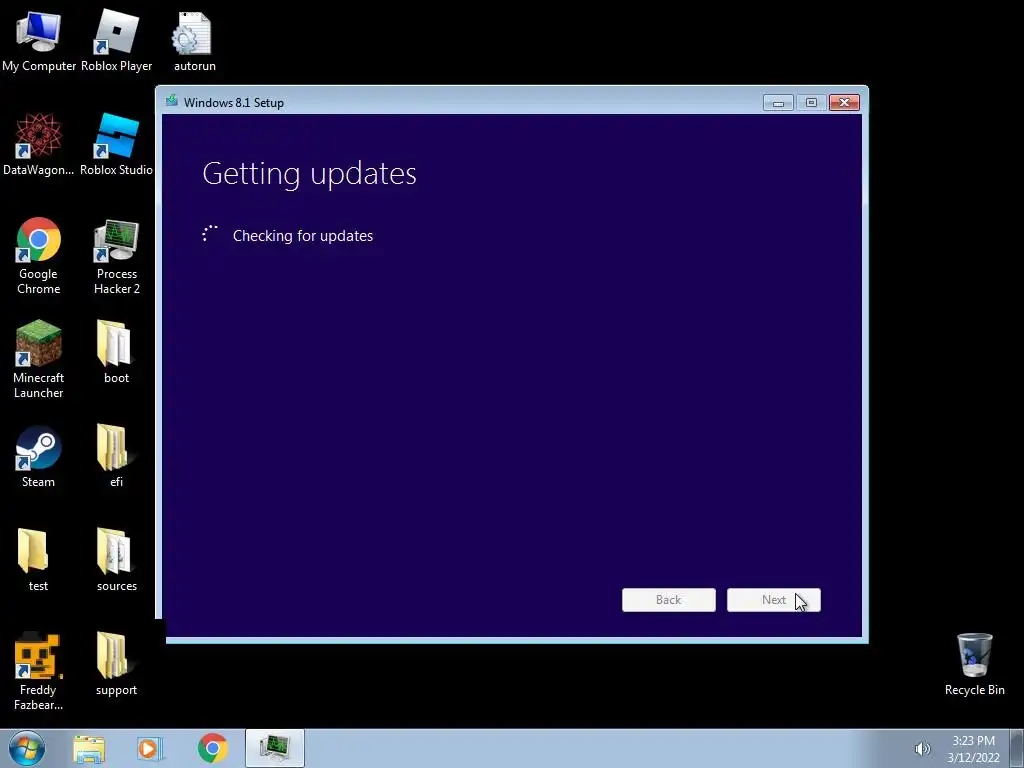The width and height of the screenshot is (1024, 768).
Task: Open File Explorer from the taskbar
Action: pyautogui.click(x=89, y=748)
